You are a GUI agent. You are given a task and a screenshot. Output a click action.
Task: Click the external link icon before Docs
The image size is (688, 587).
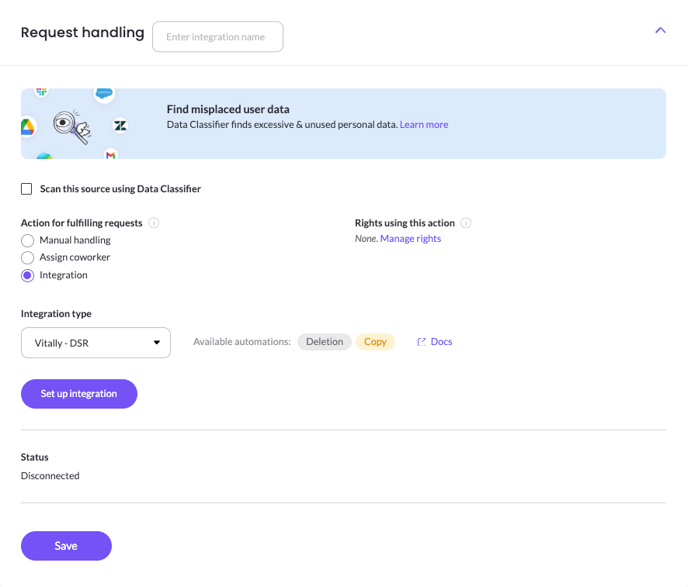tap(421, 342)
